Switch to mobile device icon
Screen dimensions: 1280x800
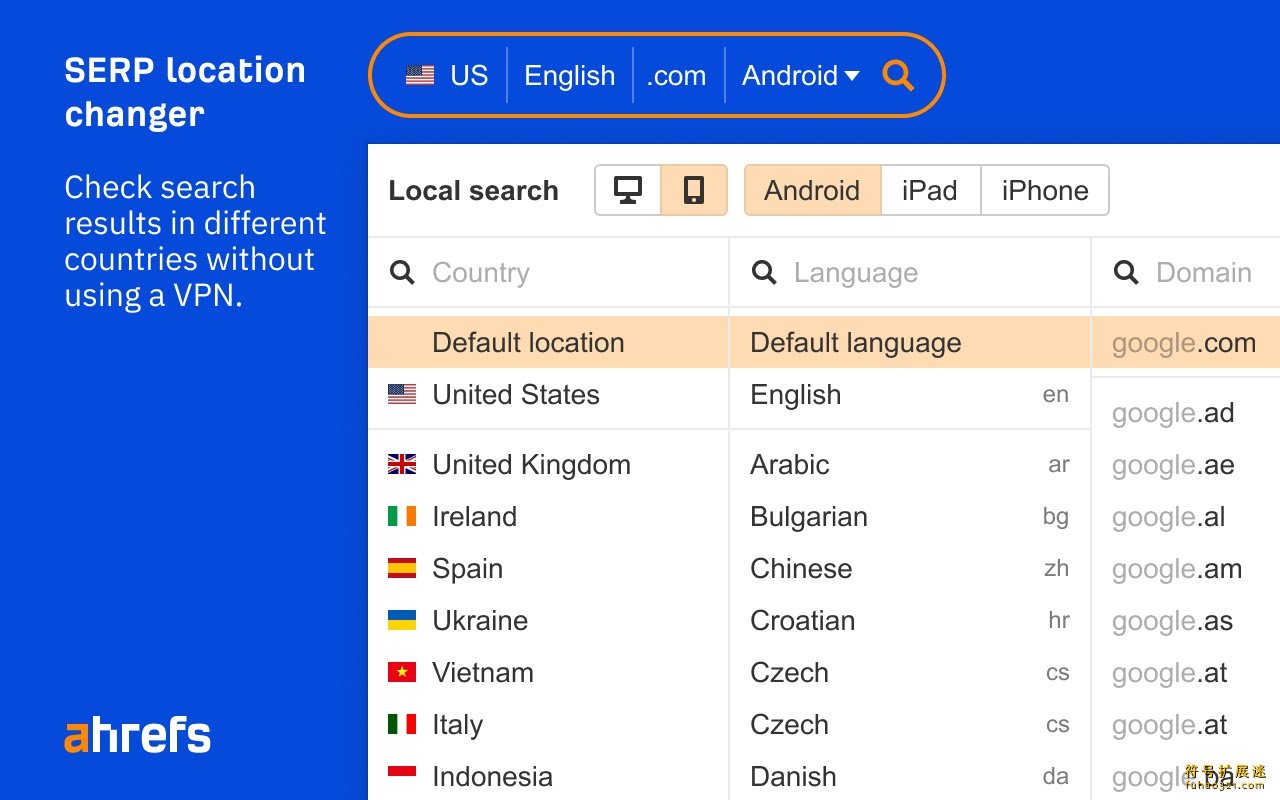click(694, 190)
